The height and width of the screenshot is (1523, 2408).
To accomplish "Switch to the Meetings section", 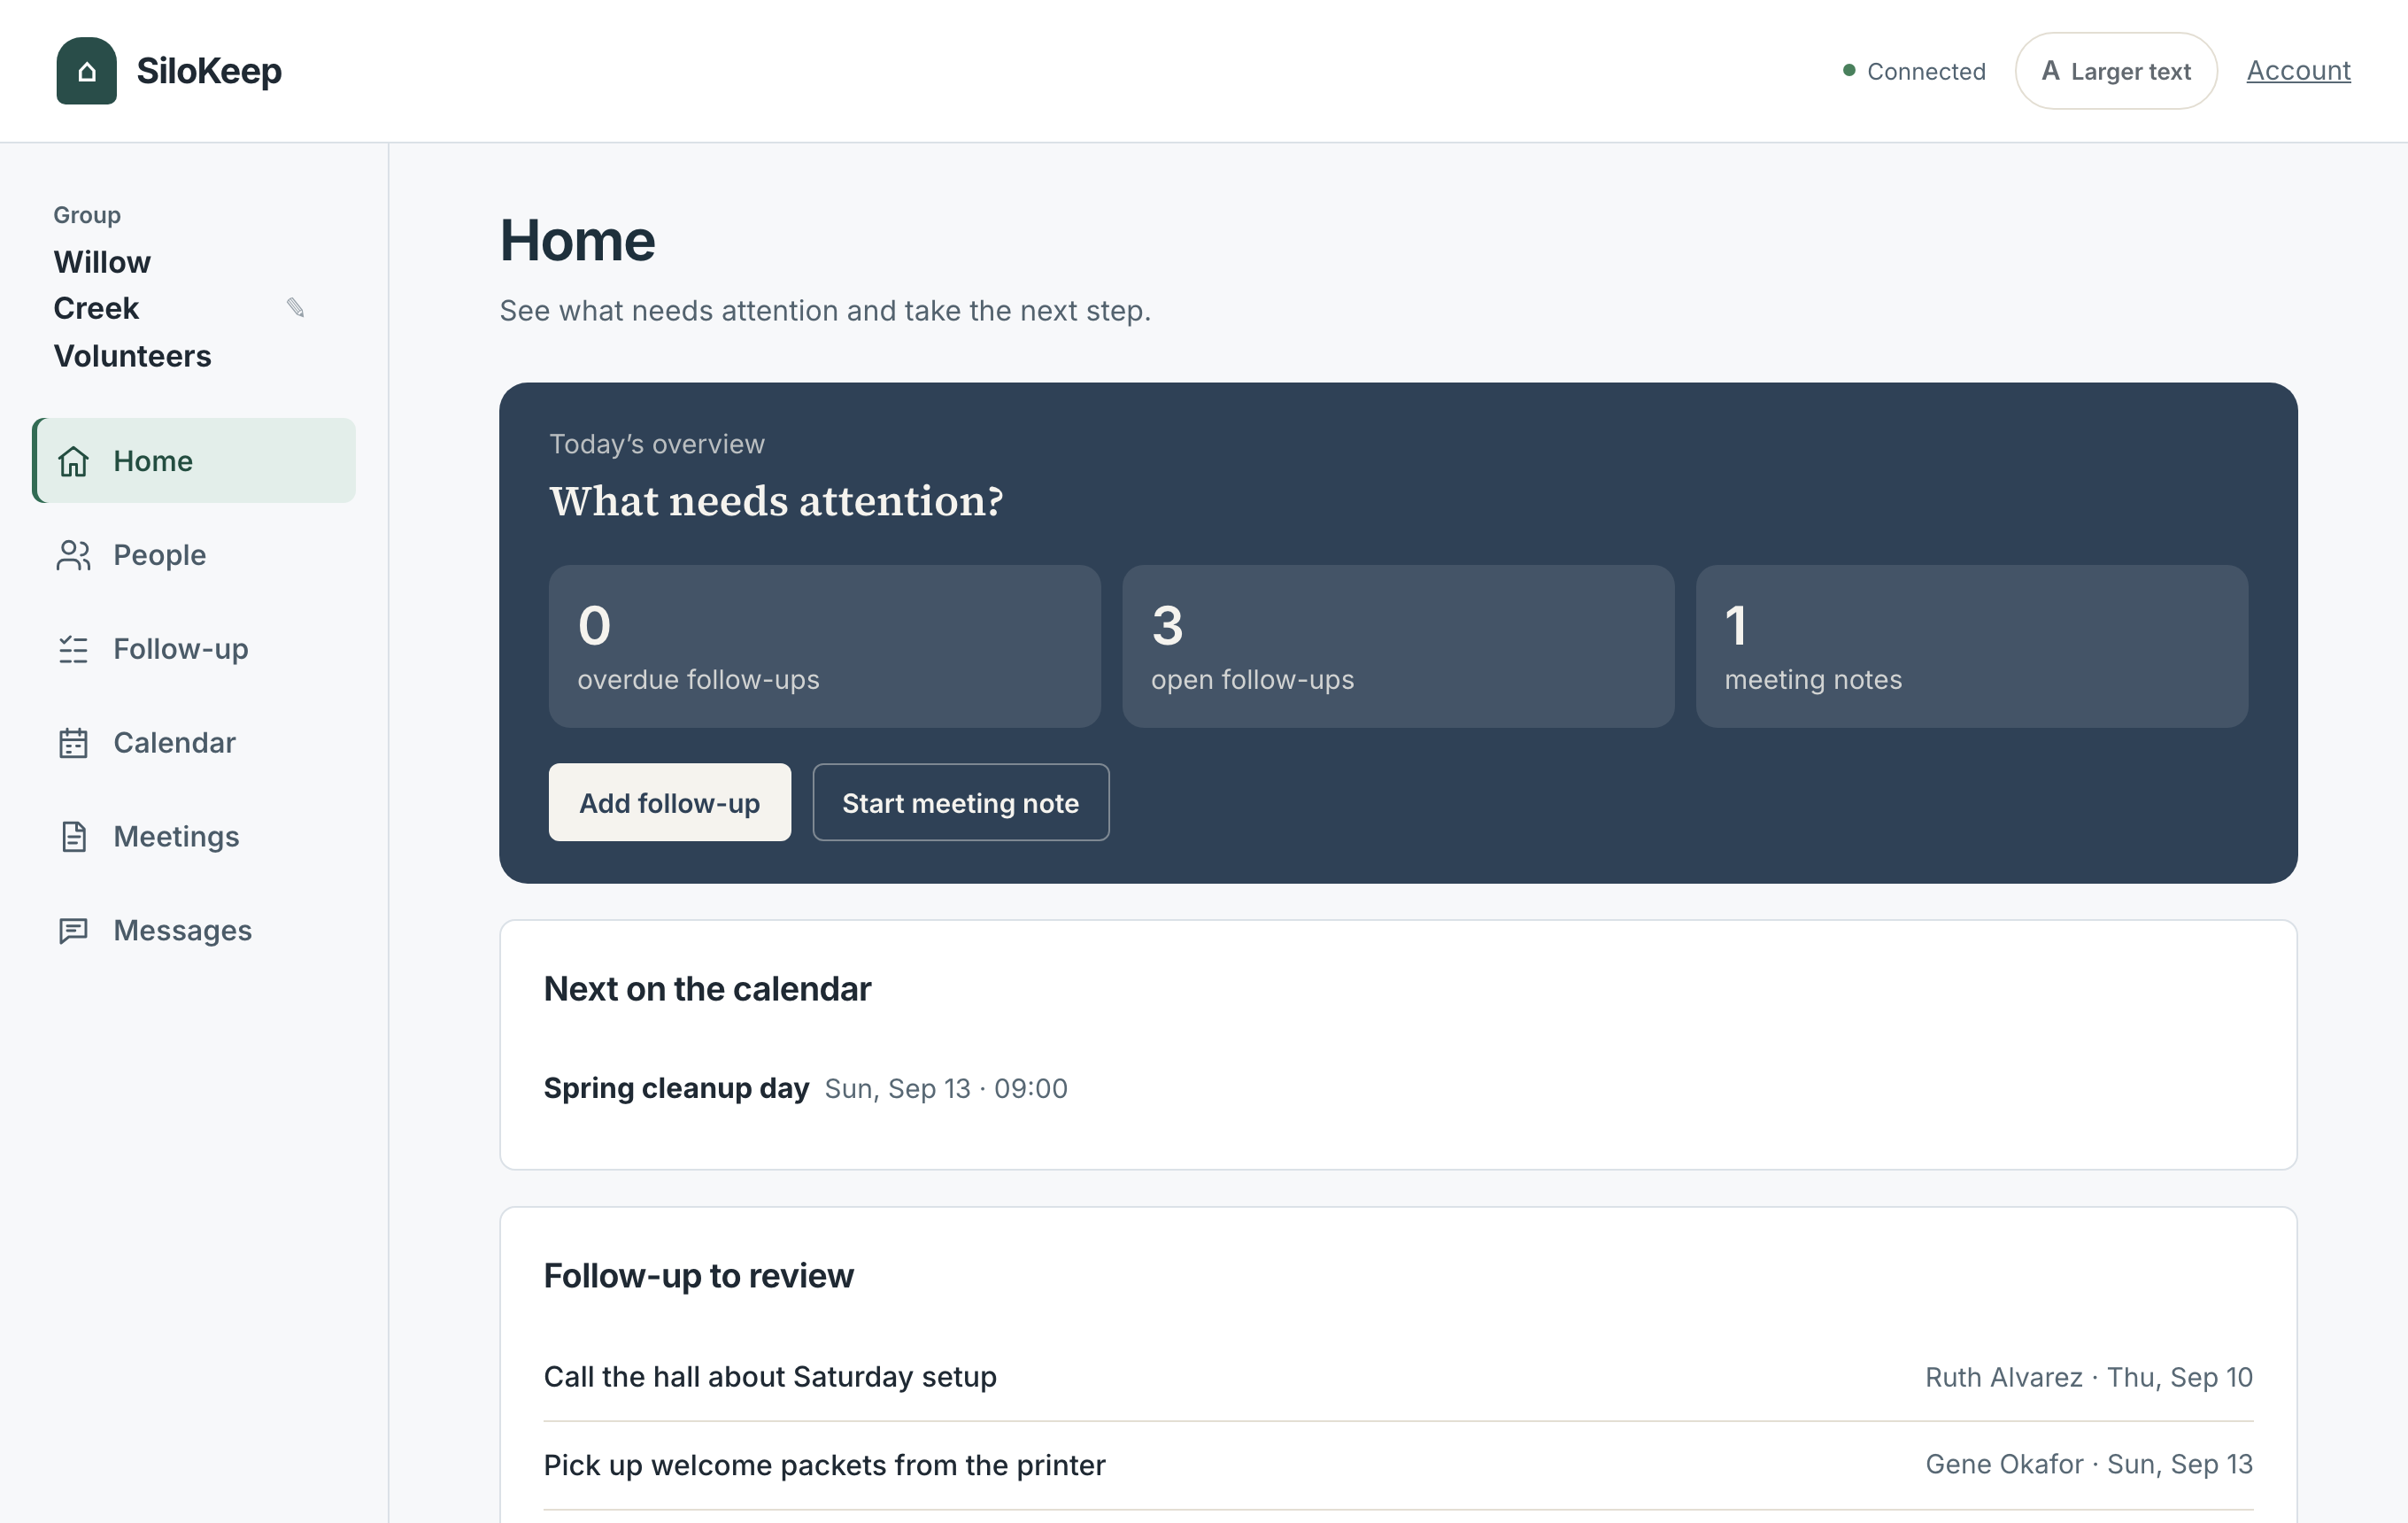I will (194, 837).
